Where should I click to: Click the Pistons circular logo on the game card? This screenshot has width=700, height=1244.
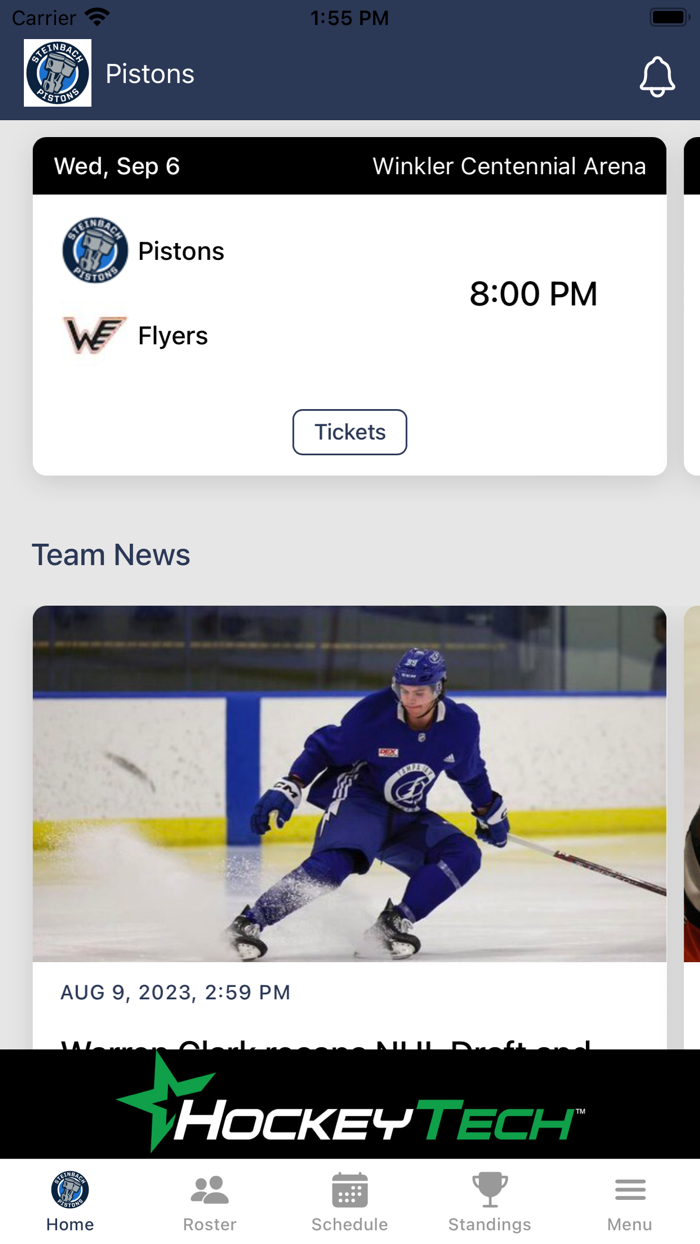click(95, 250)
